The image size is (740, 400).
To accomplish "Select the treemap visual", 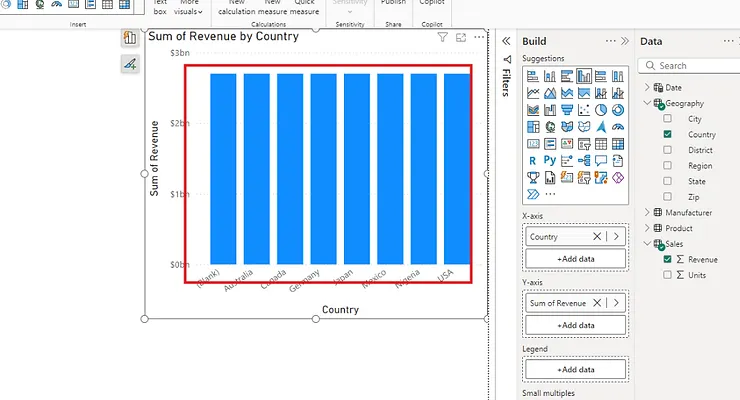I will click(533, 127).
